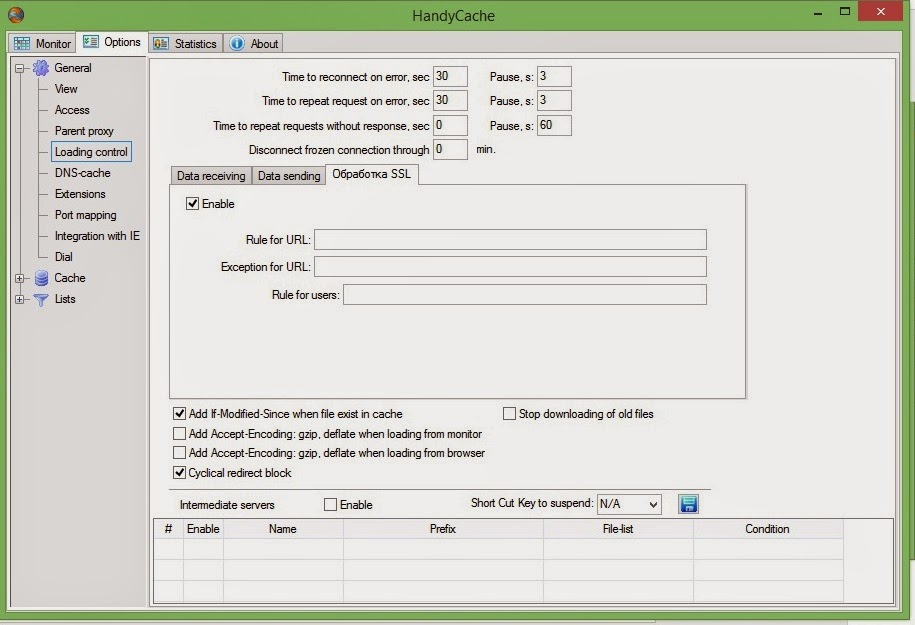Screen dimensions: 915x625
Task: Toggle the SSL Enable checkbox
Action: click(x=192, y=204)
